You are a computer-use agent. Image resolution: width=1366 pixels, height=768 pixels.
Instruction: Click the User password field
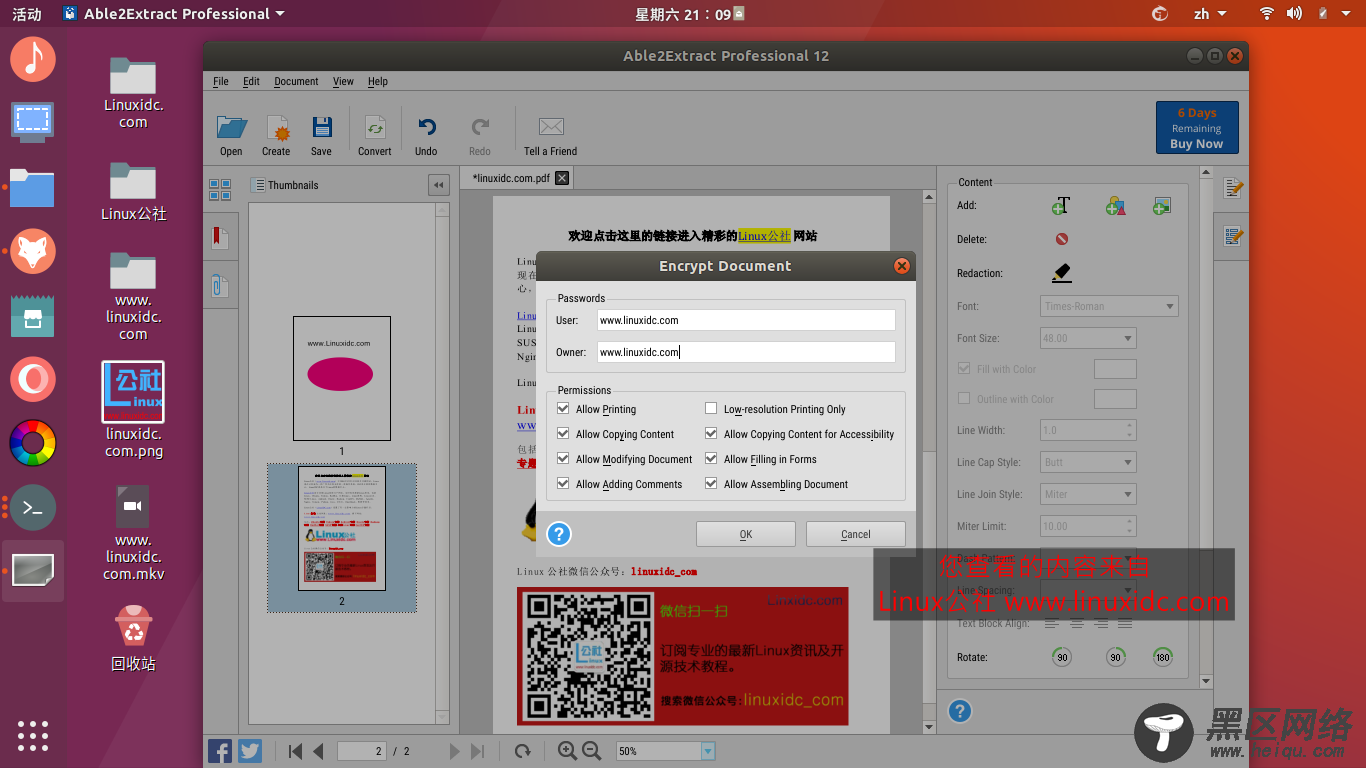pyautogui.click(x=746, y=320)
